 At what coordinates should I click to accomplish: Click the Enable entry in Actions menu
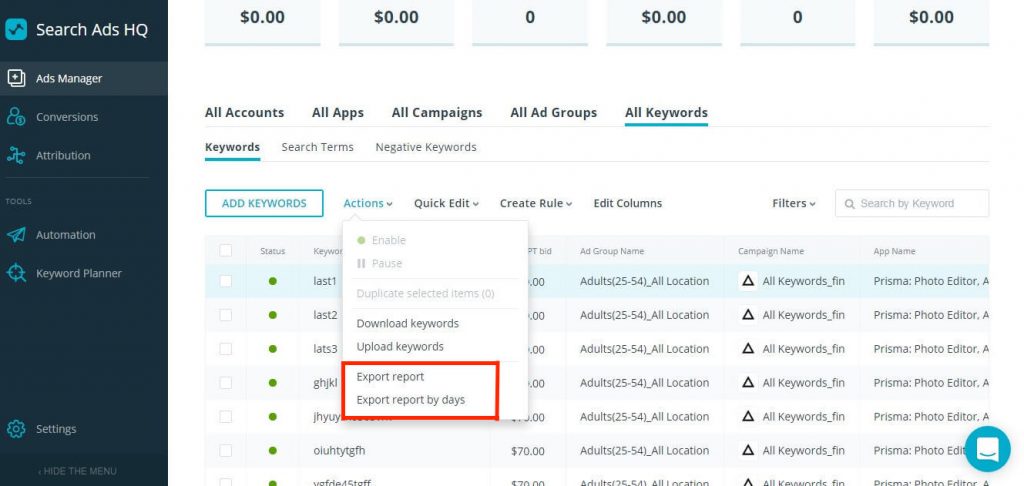381,240
